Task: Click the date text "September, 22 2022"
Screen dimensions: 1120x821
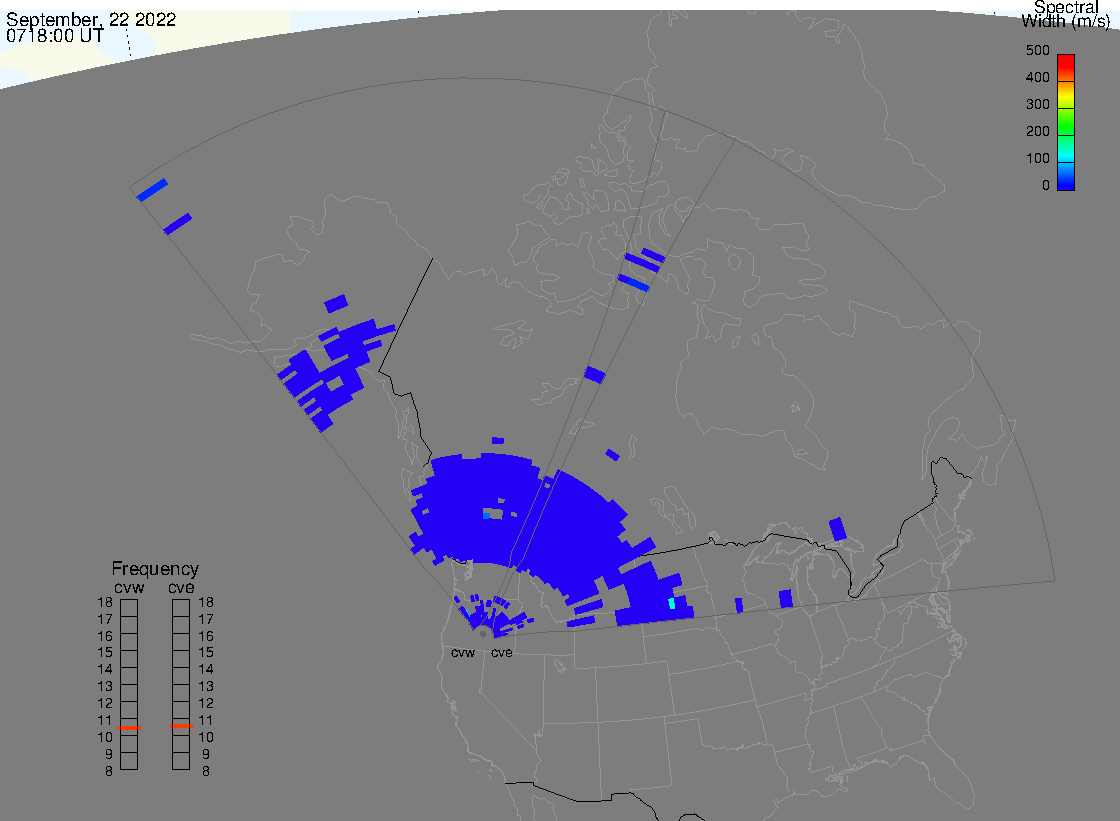Action: (x=91, y=19)
